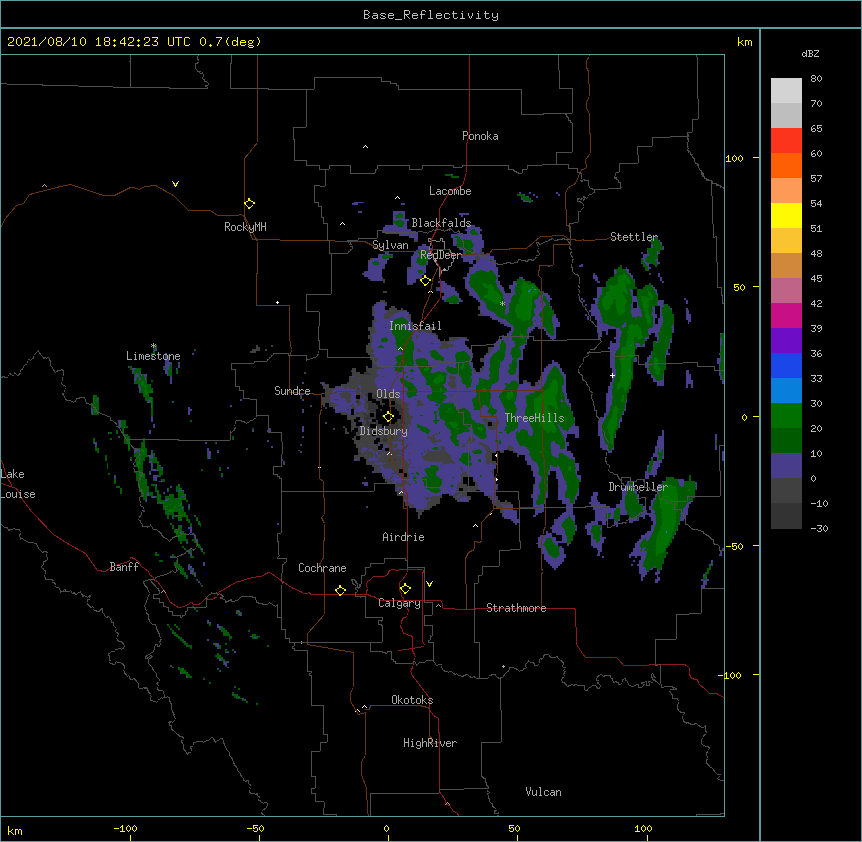The image size is (862, 842).
Task: Click the Base_Reflectivity title
Action: [431, 15]
